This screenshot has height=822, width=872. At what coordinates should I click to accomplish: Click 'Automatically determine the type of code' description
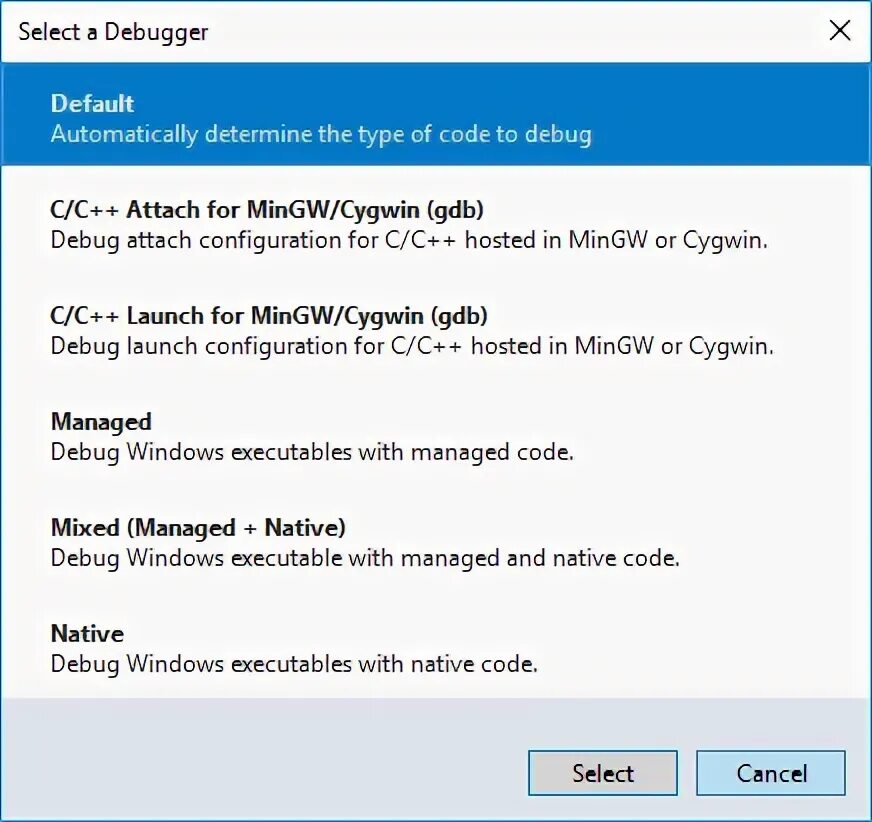click(x=321, y=134)
